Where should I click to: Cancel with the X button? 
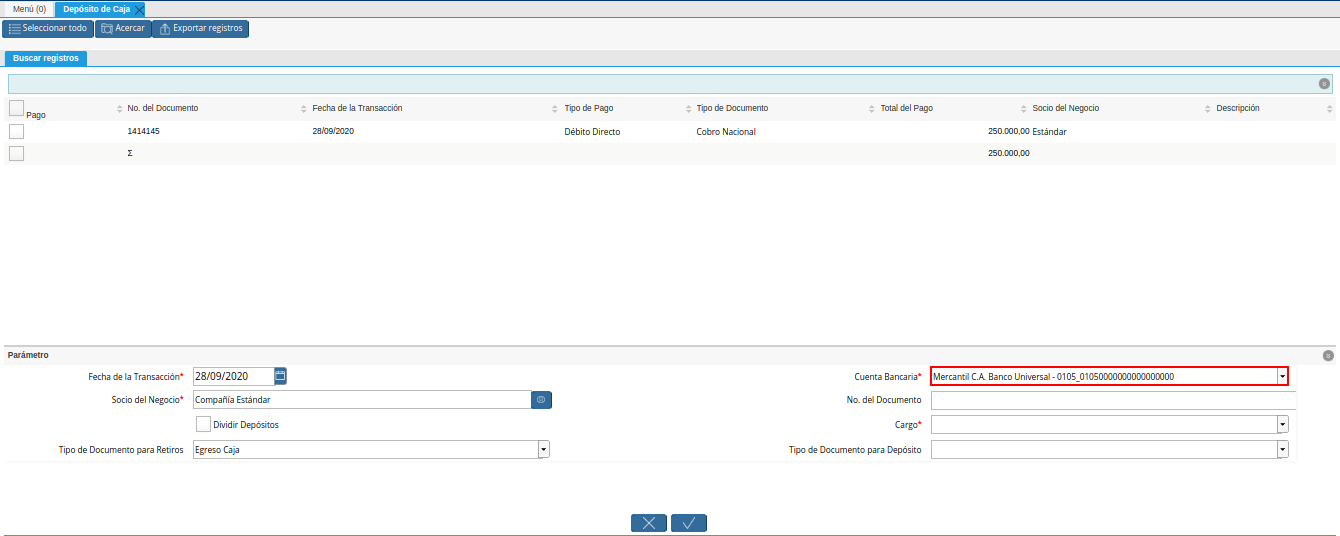click(x=649, y=523)
